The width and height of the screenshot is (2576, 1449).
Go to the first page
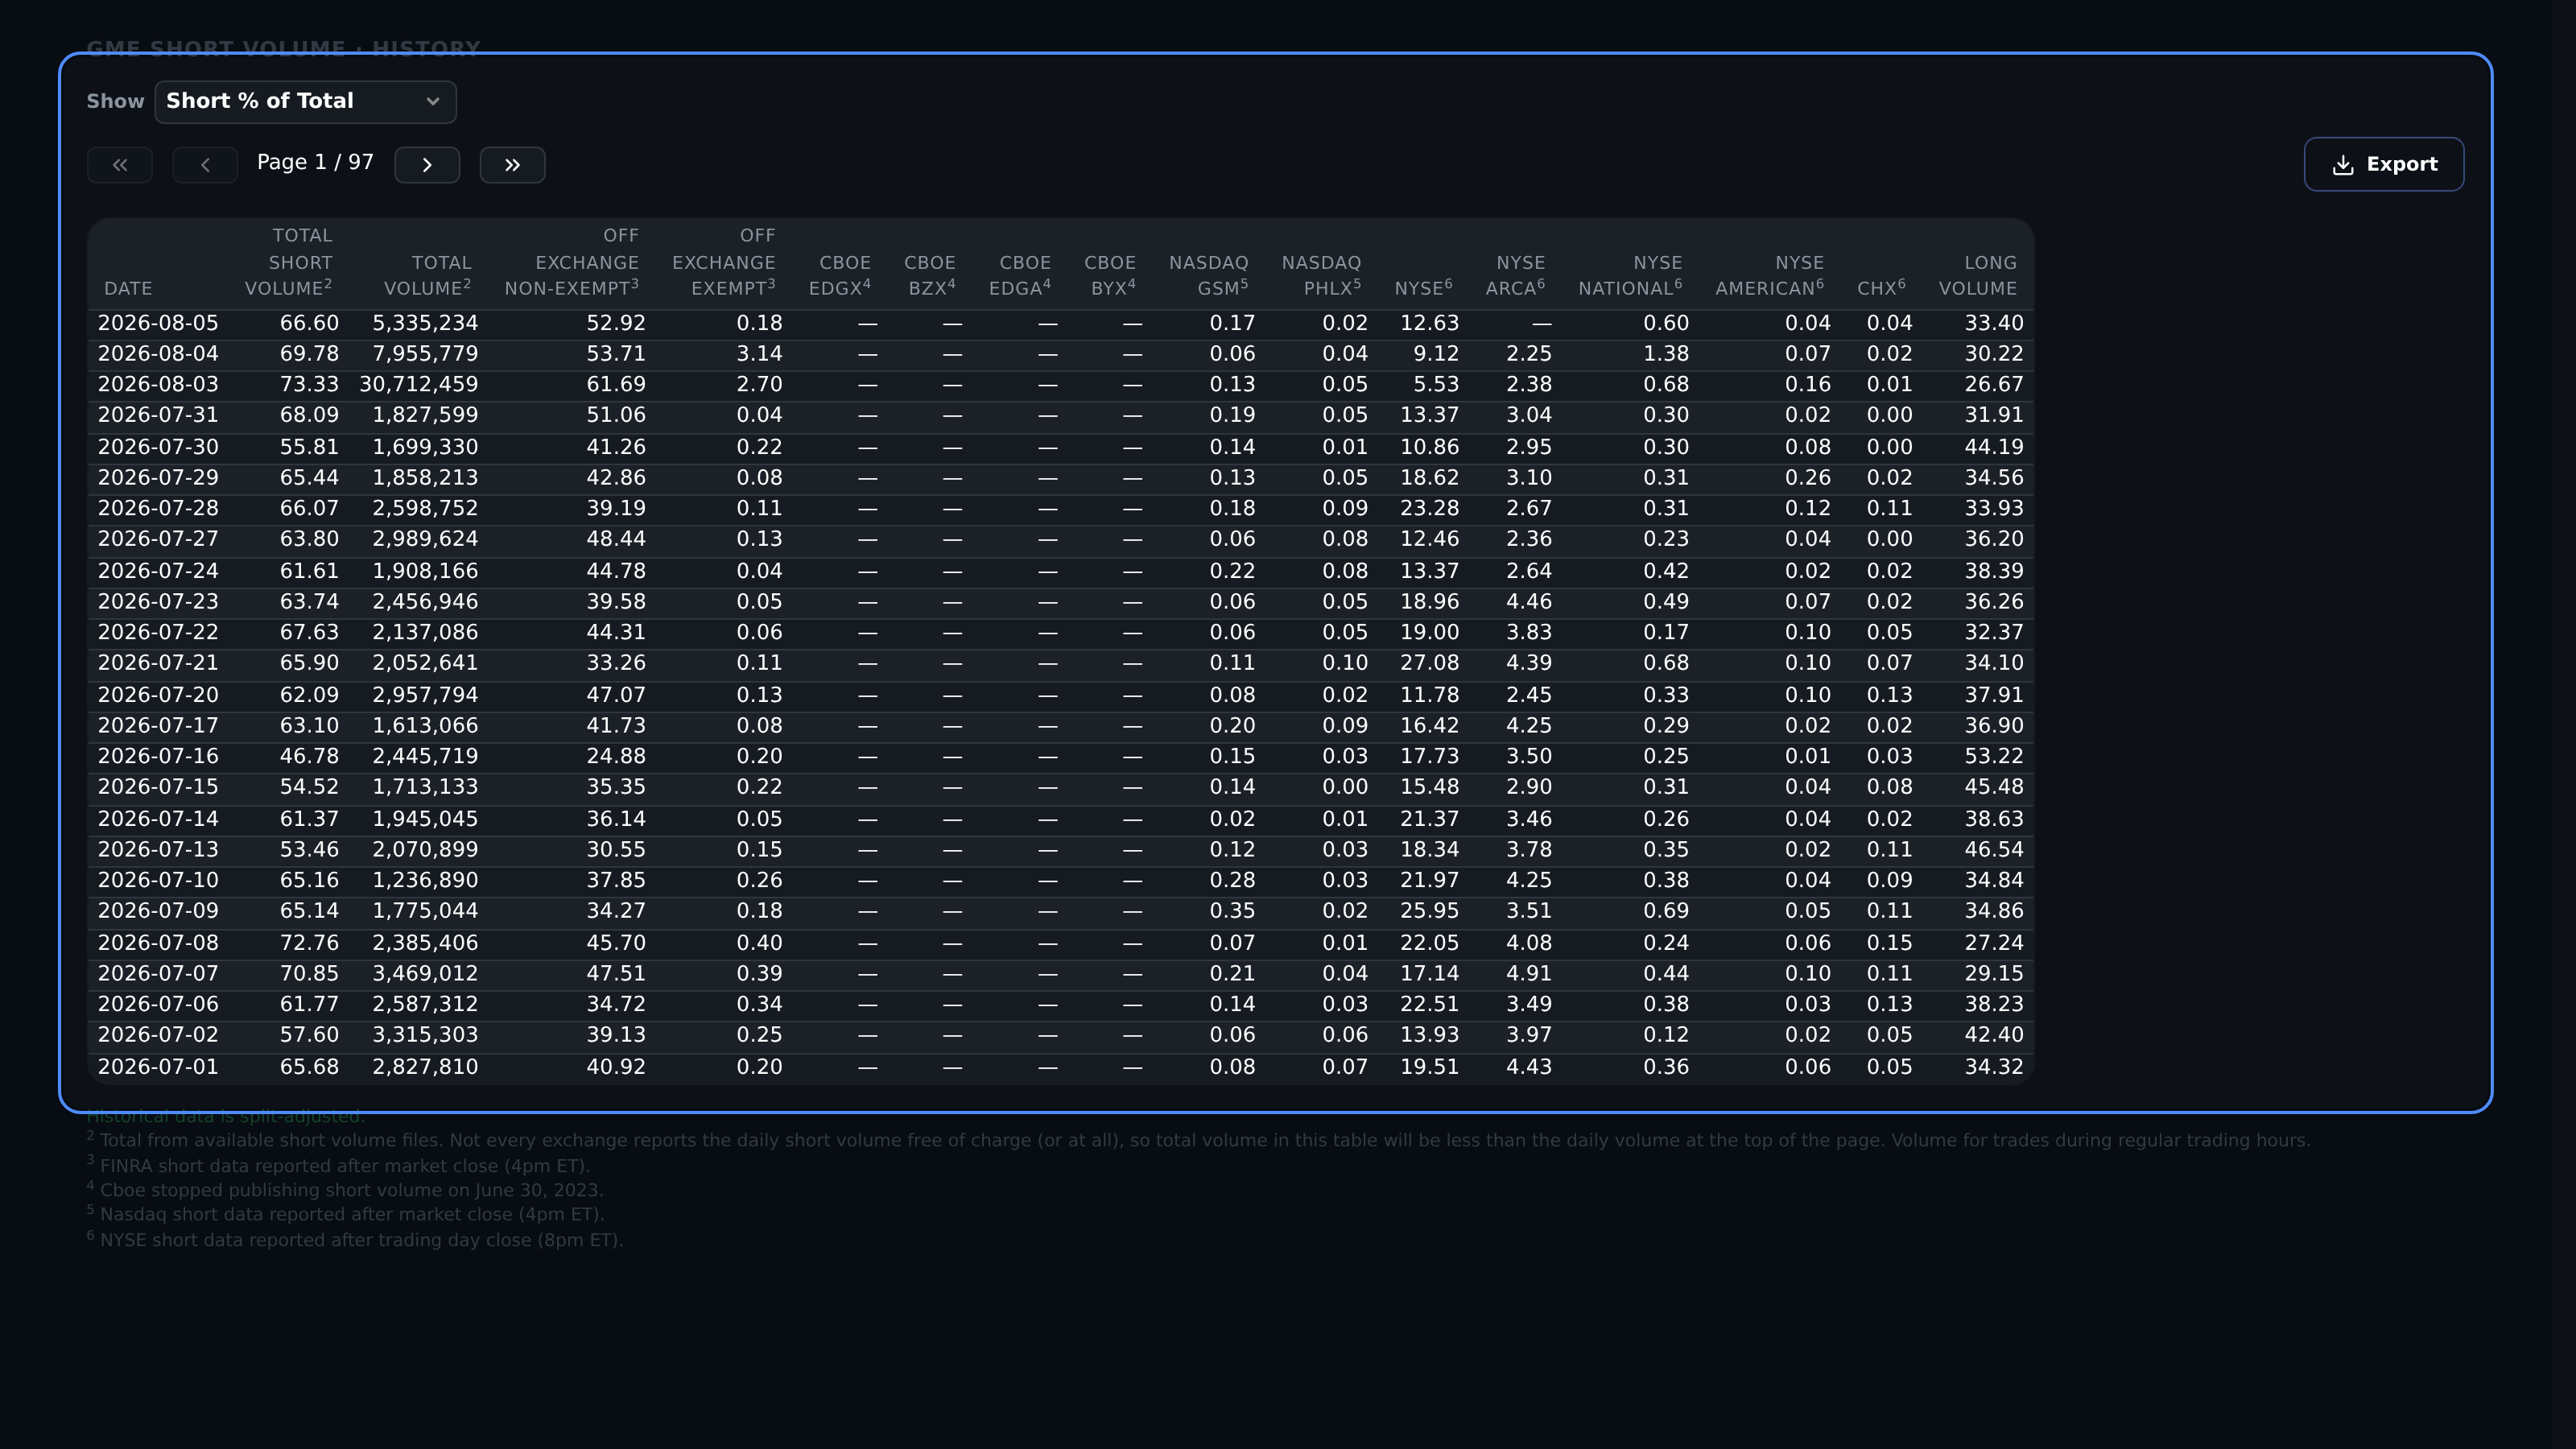(120, 165)
